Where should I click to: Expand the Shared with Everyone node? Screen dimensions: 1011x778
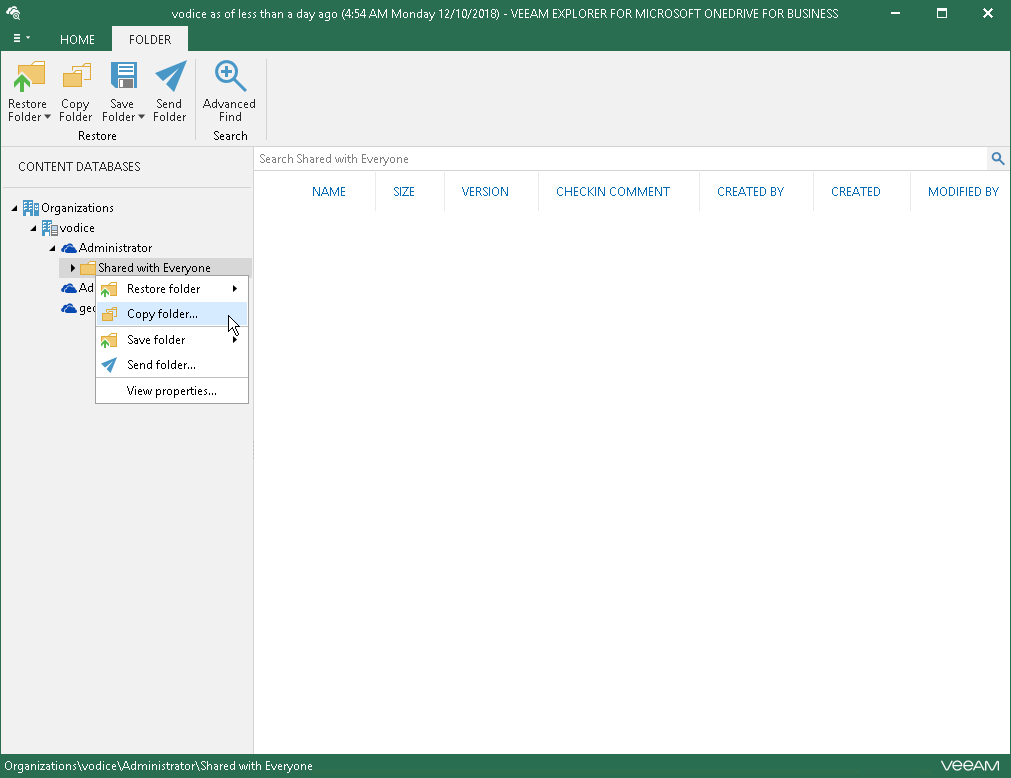pyautogui.click(x=73, y=267)
